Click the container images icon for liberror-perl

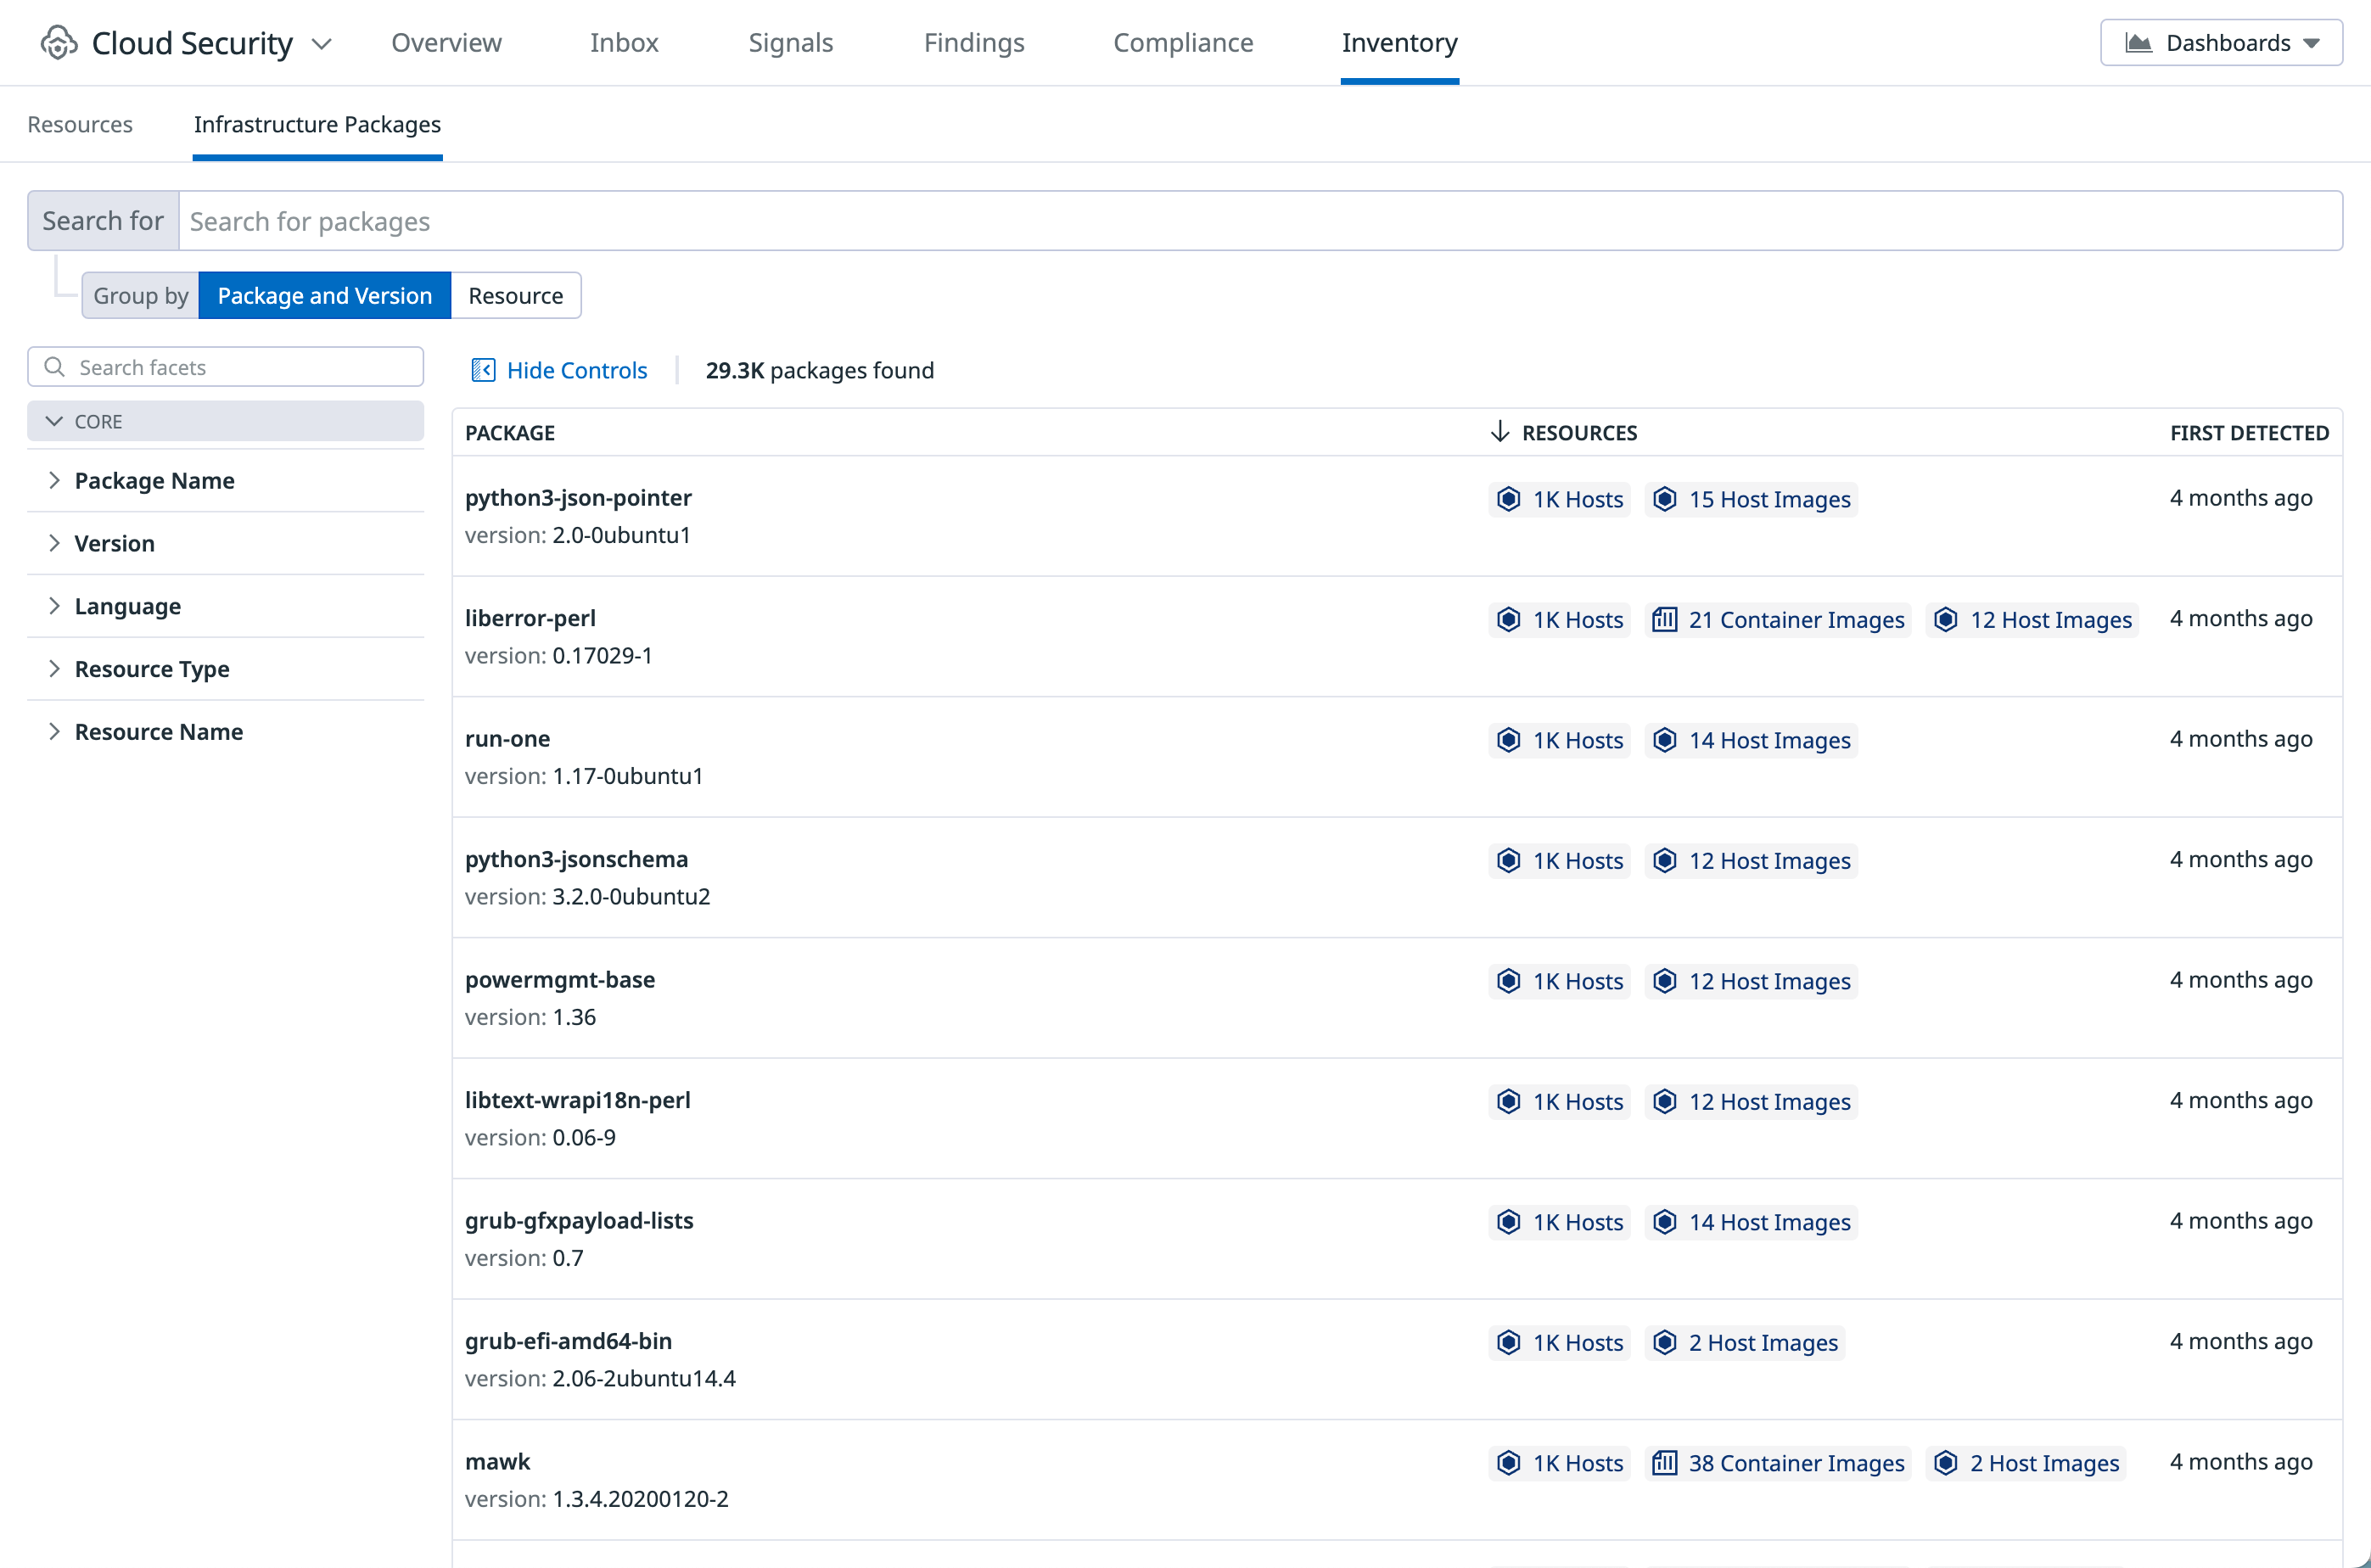1664,620
